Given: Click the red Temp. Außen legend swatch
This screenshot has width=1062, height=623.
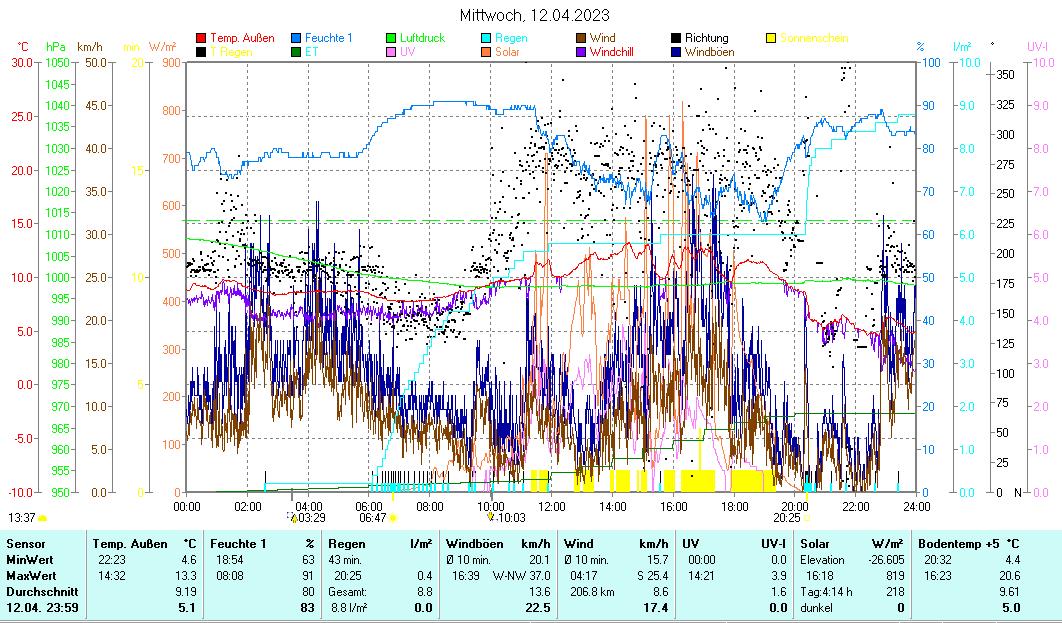Looking at the screenshot, I should pyautogui.click(x=201, y=39).
